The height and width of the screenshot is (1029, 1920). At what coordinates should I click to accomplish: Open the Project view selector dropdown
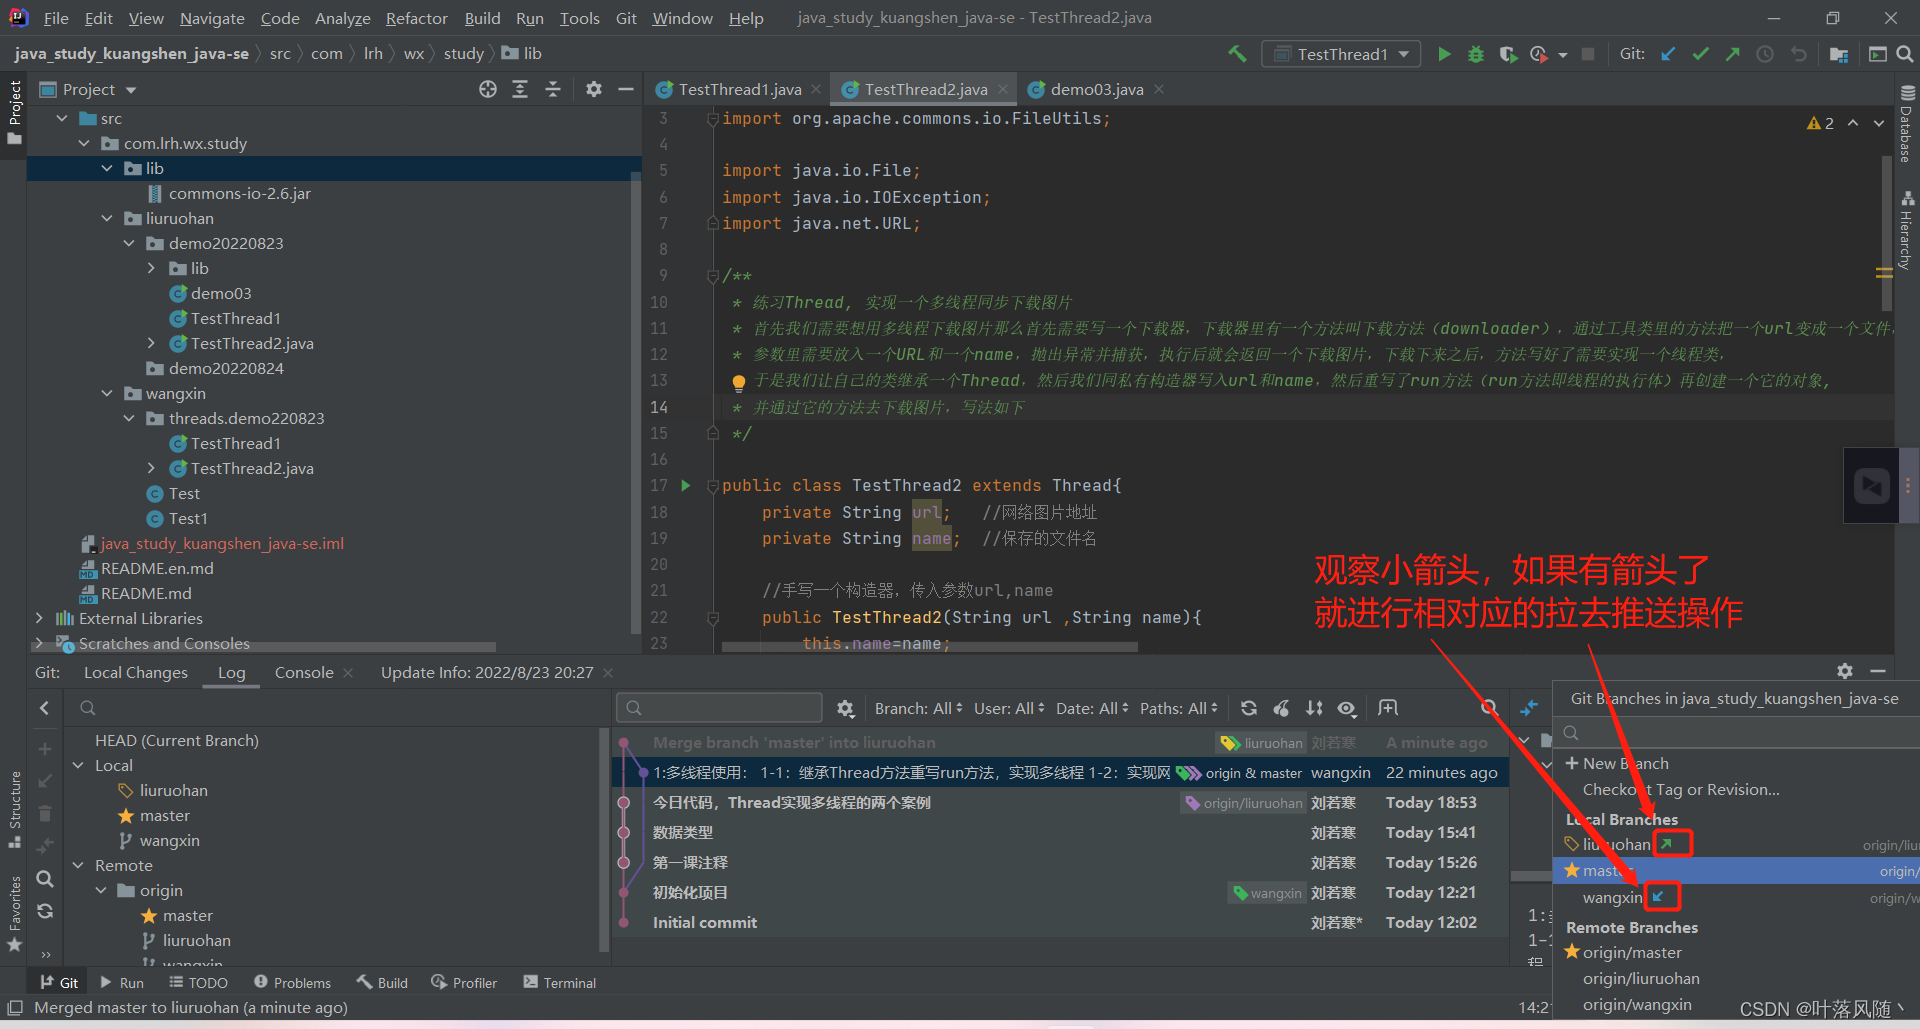pyautogui.click(x=88, y=89)
